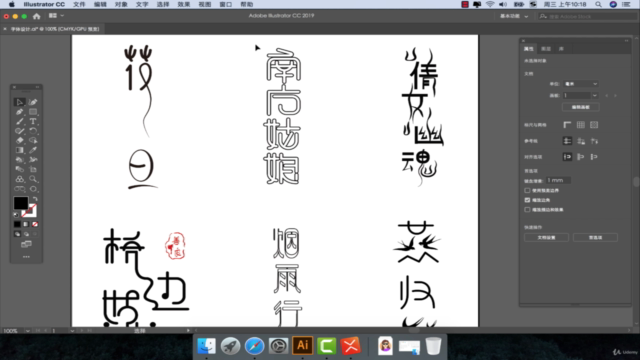Open System Preferences in the Dock
The height and width of the screenshot is (360, 640).
click(278, 346)
